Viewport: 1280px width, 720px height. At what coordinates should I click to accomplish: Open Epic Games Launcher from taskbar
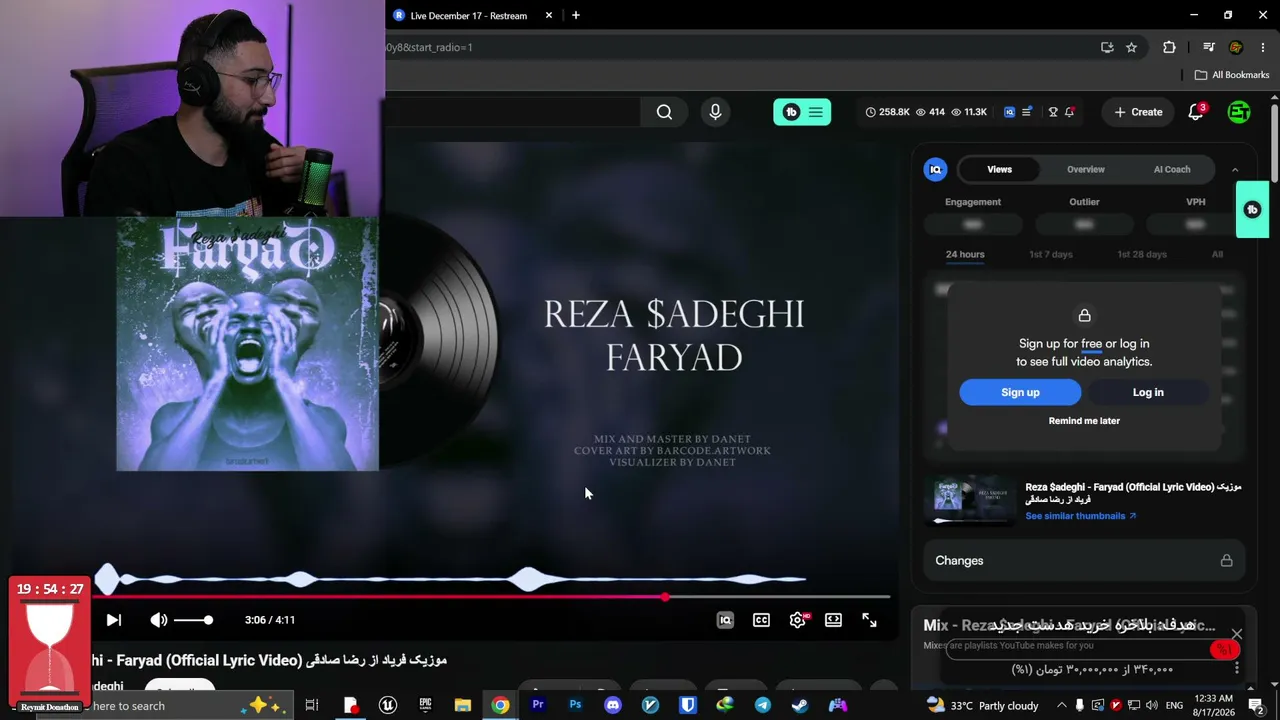point(425,706)
